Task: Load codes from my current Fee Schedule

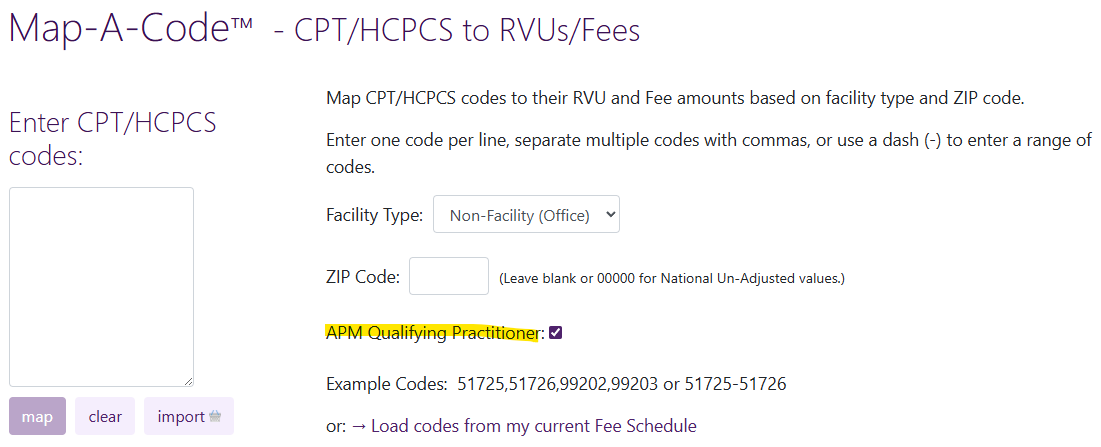Action: click(533, 426)
